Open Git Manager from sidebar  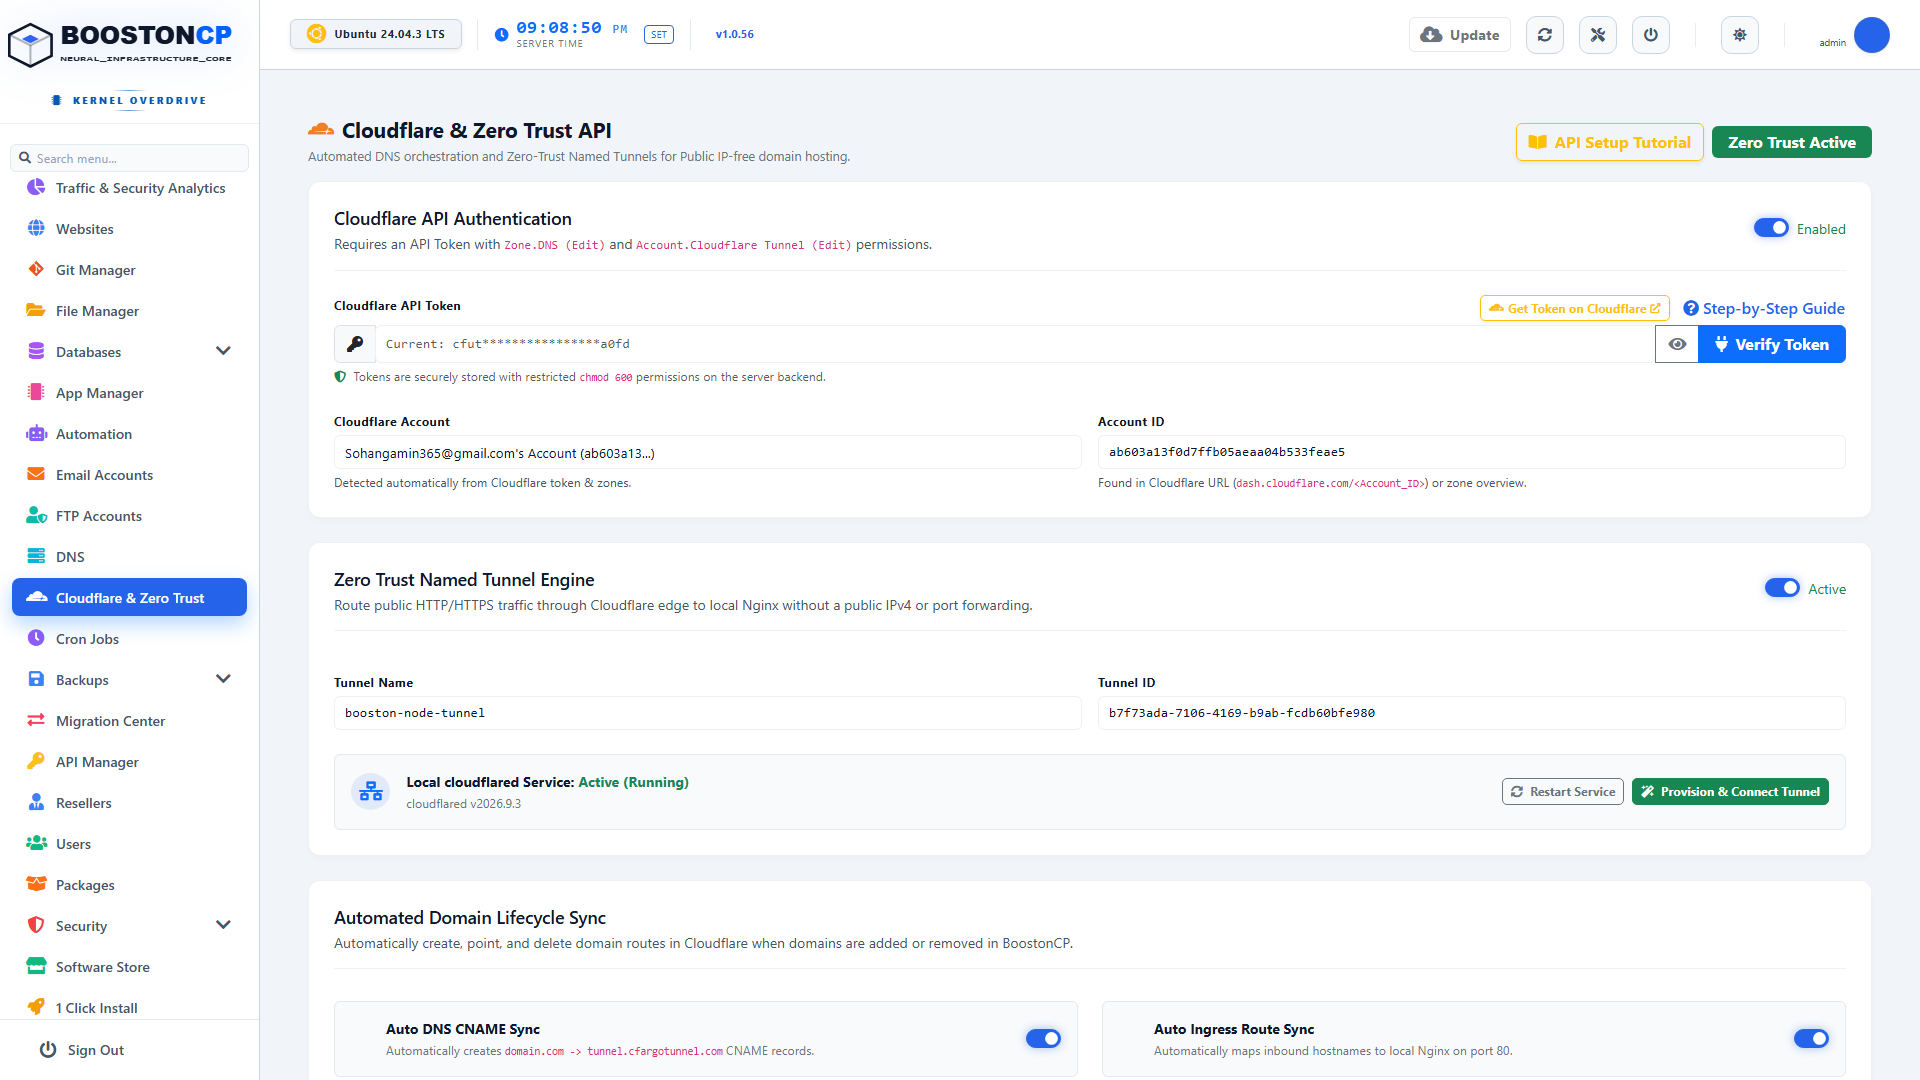129,270
